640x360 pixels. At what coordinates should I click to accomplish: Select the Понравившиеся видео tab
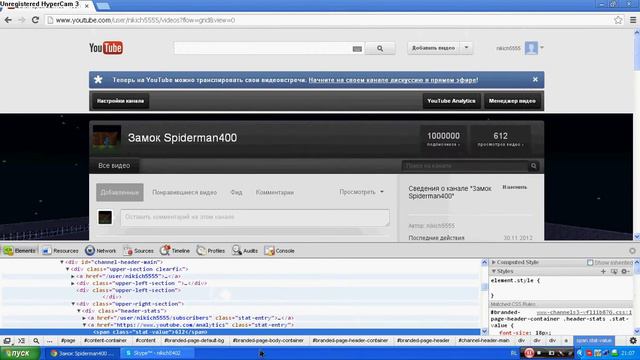point(184,192)
